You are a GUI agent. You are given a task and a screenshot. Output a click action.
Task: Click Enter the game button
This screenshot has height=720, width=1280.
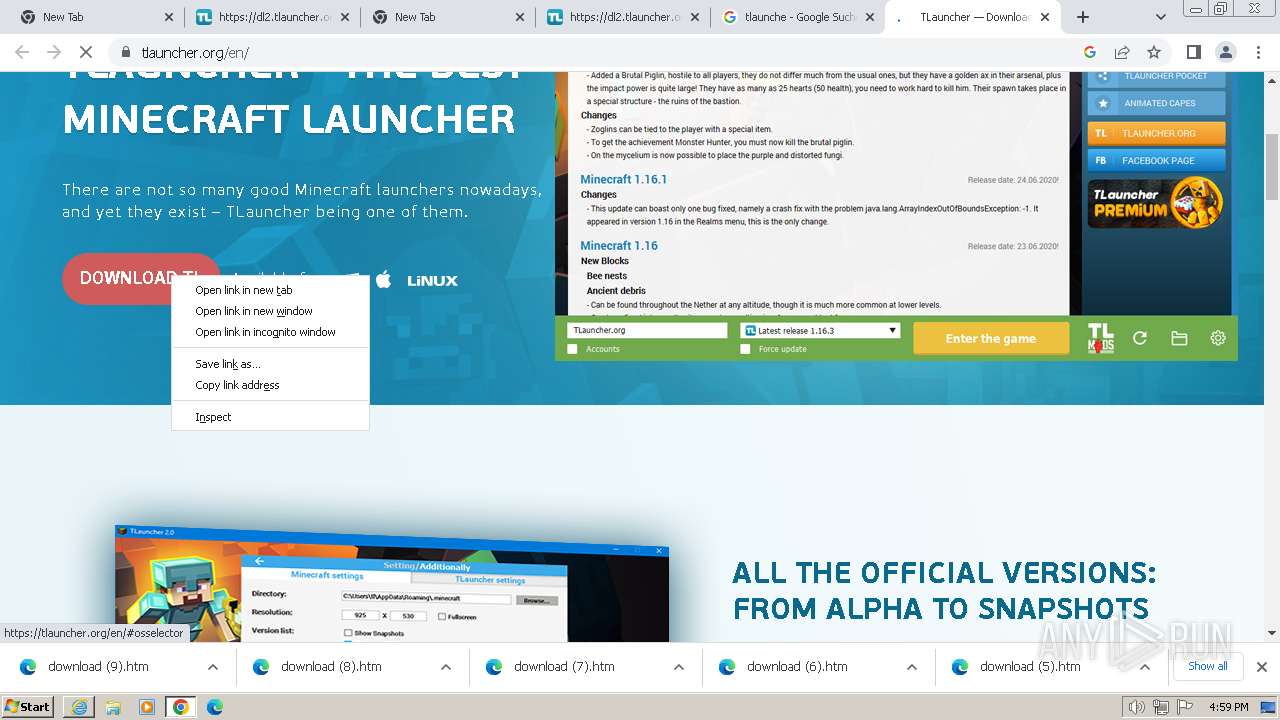pyautogui.click(x=990, y=338)
